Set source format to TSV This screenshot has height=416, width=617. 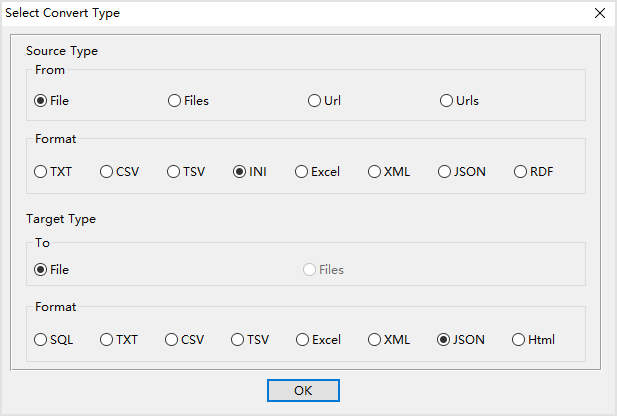click(x=174, y=171)
